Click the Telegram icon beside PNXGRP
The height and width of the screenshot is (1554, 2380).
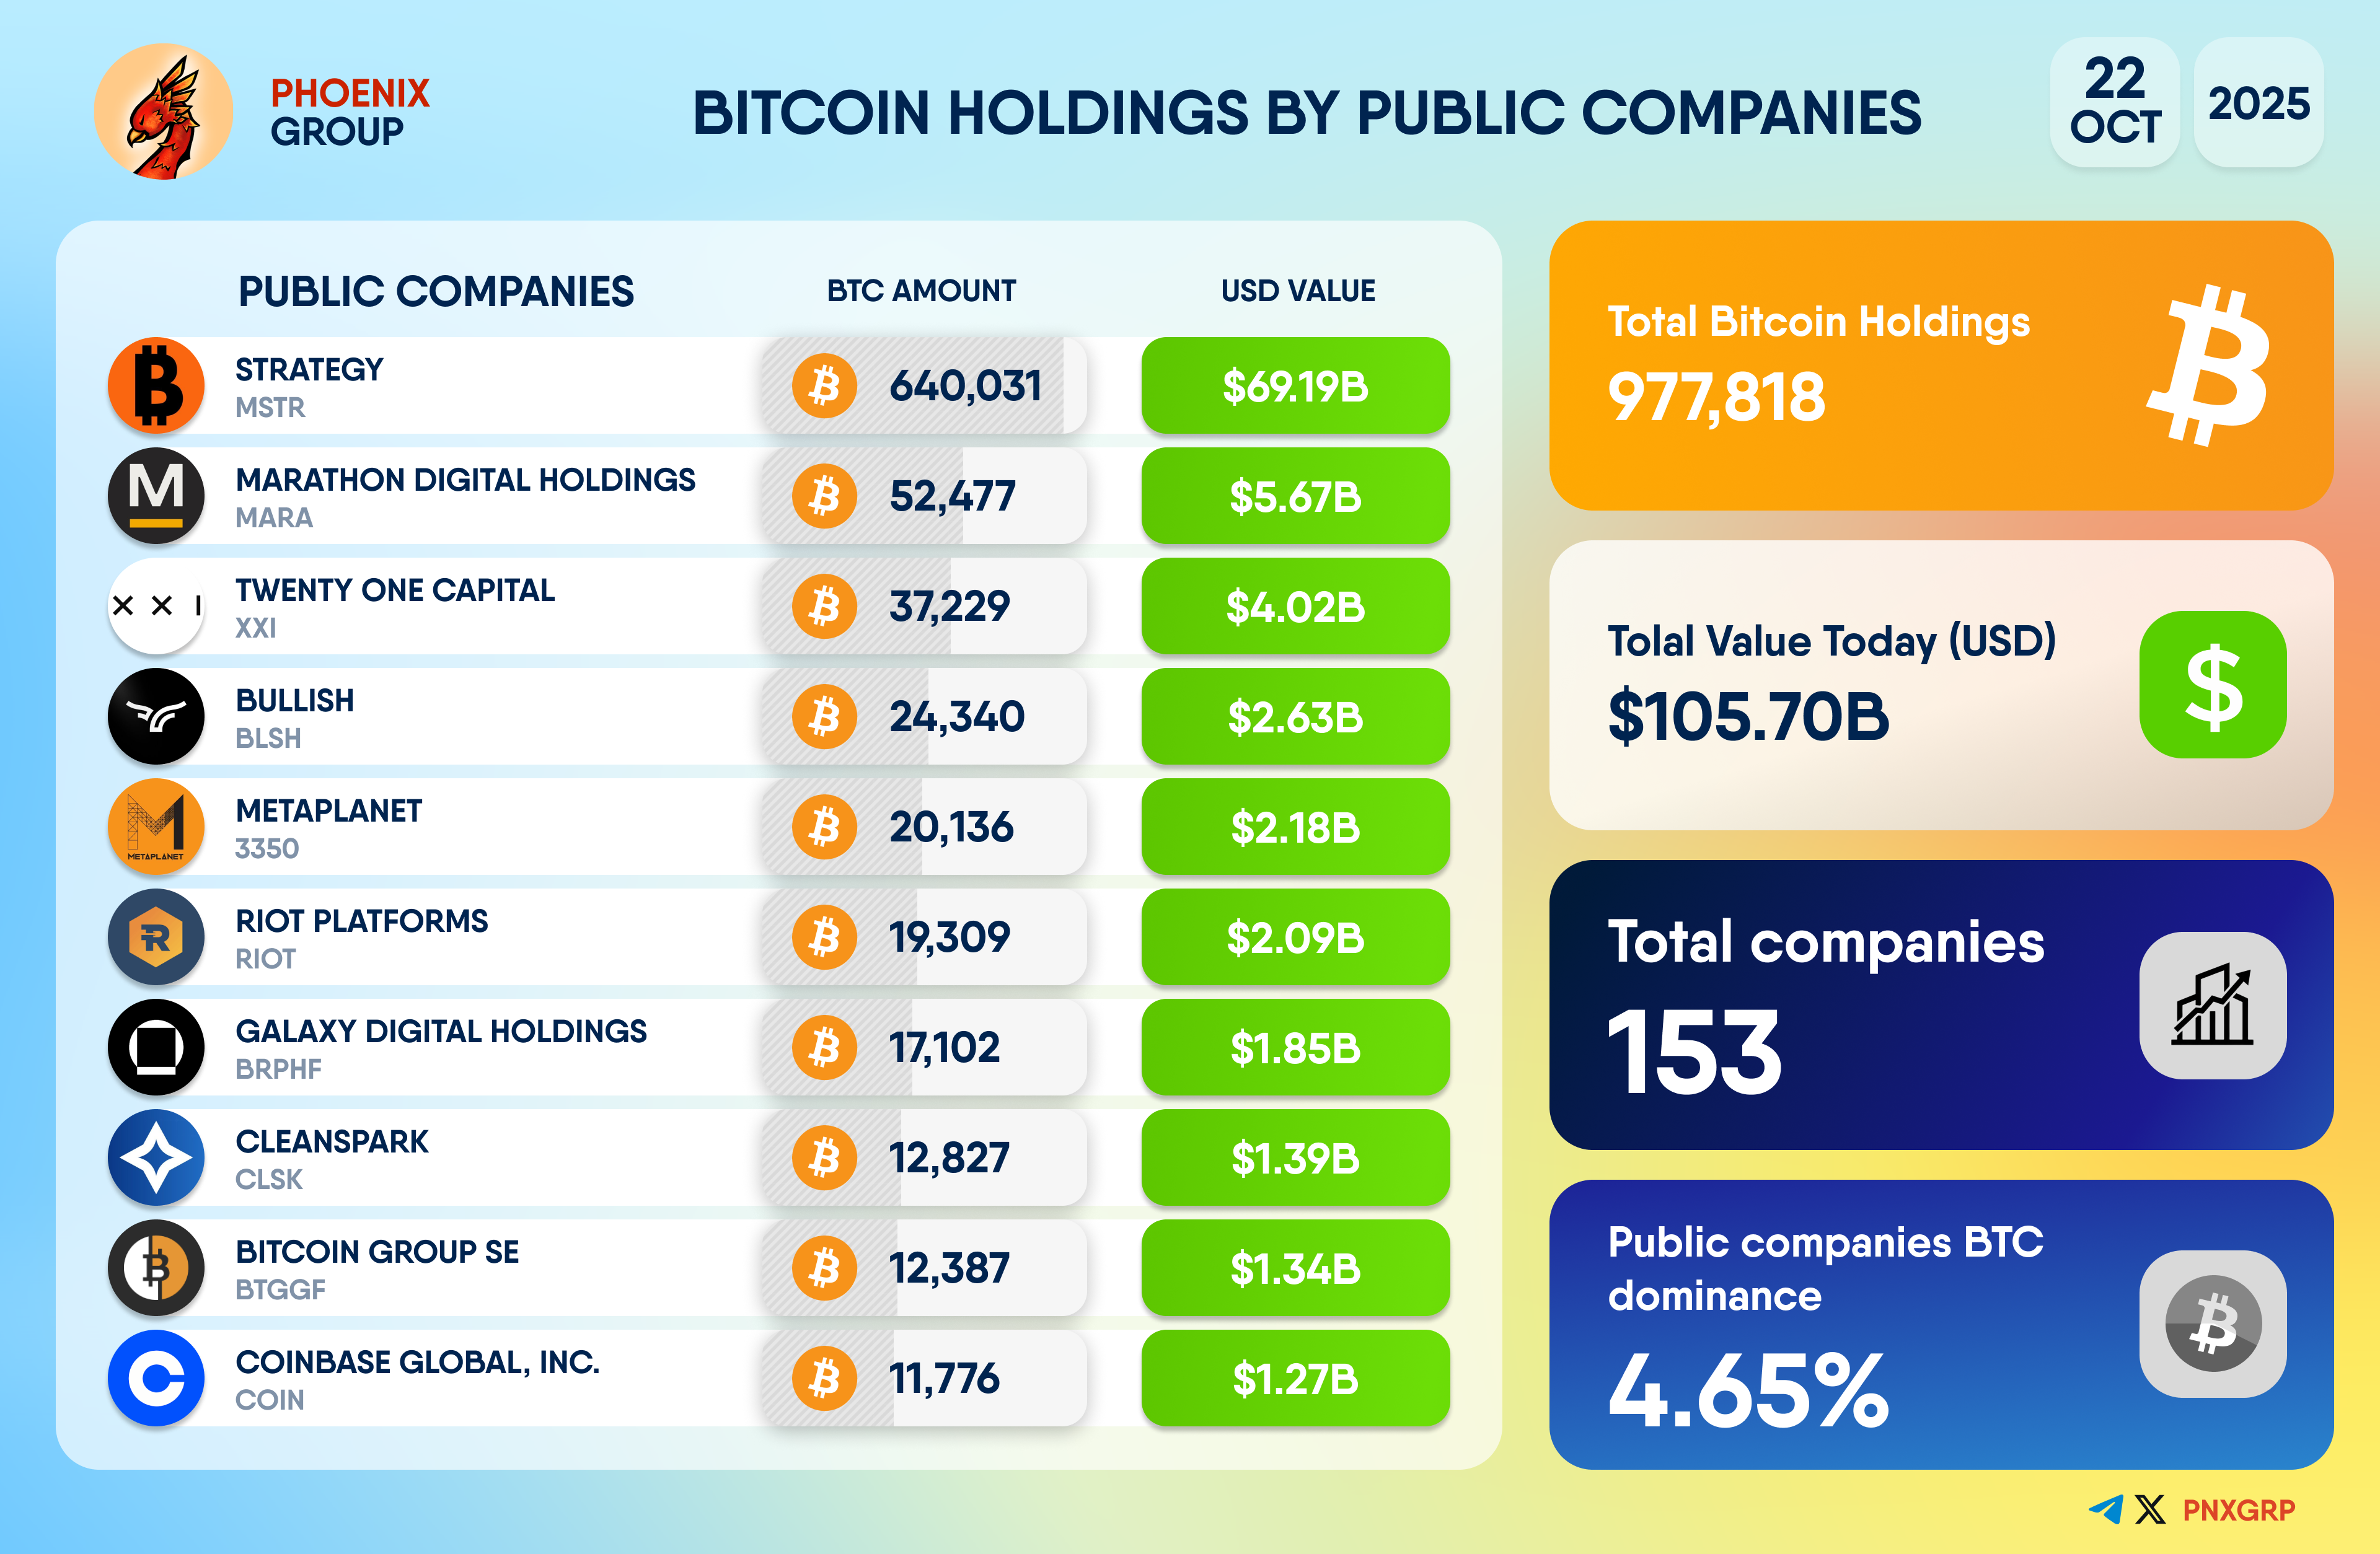tap(2106, 1510)
